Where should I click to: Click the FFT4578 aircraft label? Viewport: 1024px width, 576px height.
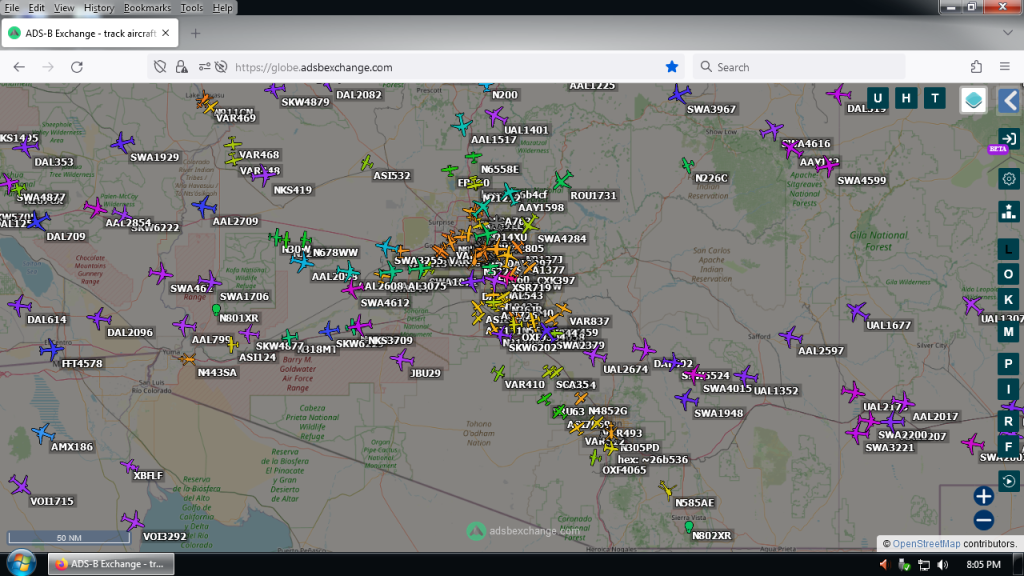(82, 363)
